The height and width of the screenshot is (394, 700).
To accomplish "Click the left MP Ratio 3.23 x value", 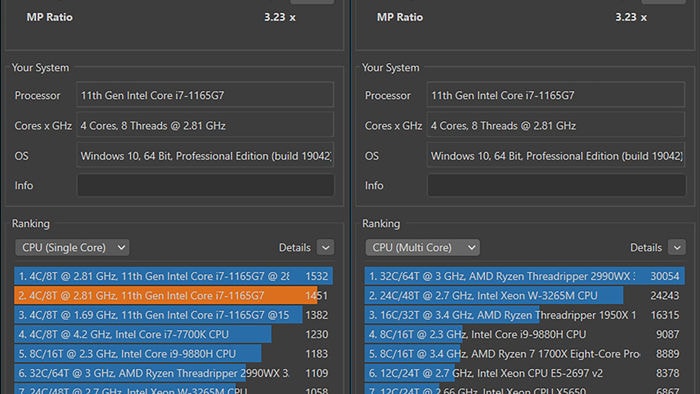I will [x=279, y=17].
